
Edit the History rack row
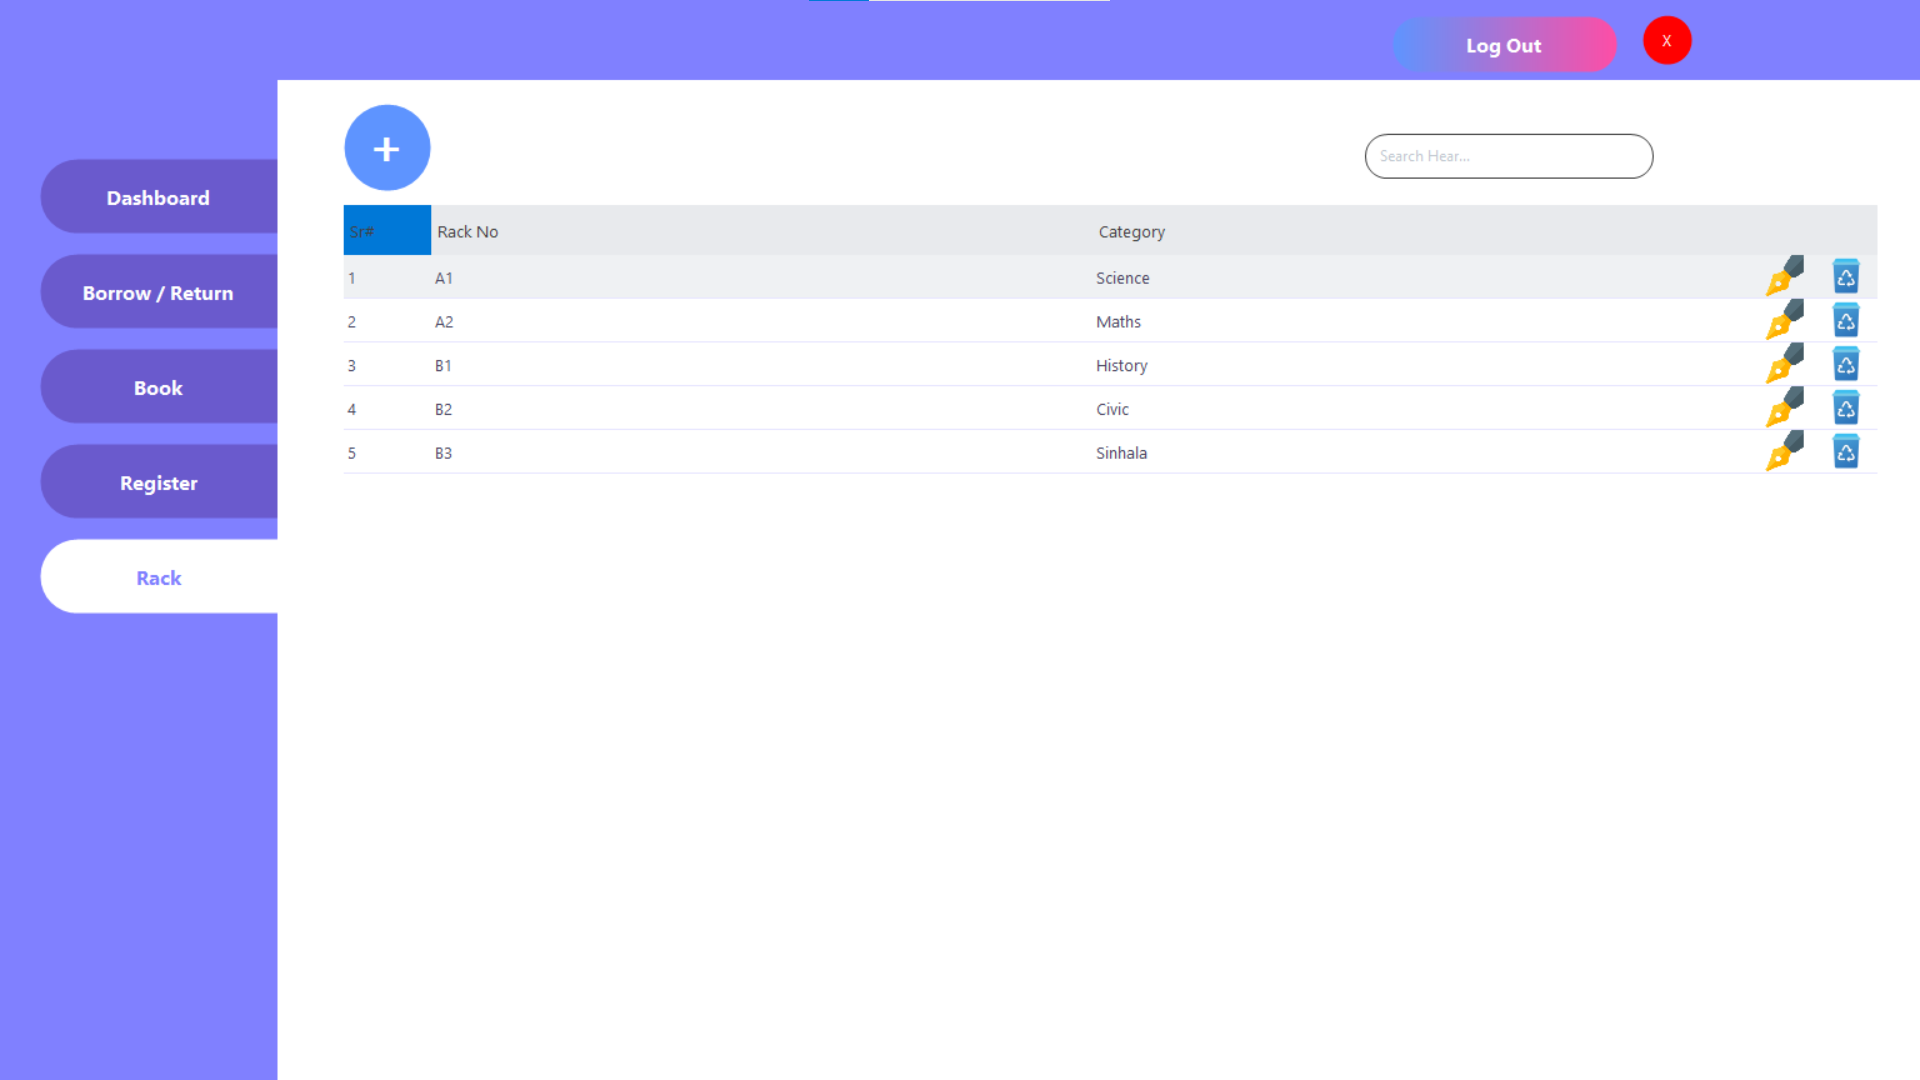click(x=1784, y=364)
